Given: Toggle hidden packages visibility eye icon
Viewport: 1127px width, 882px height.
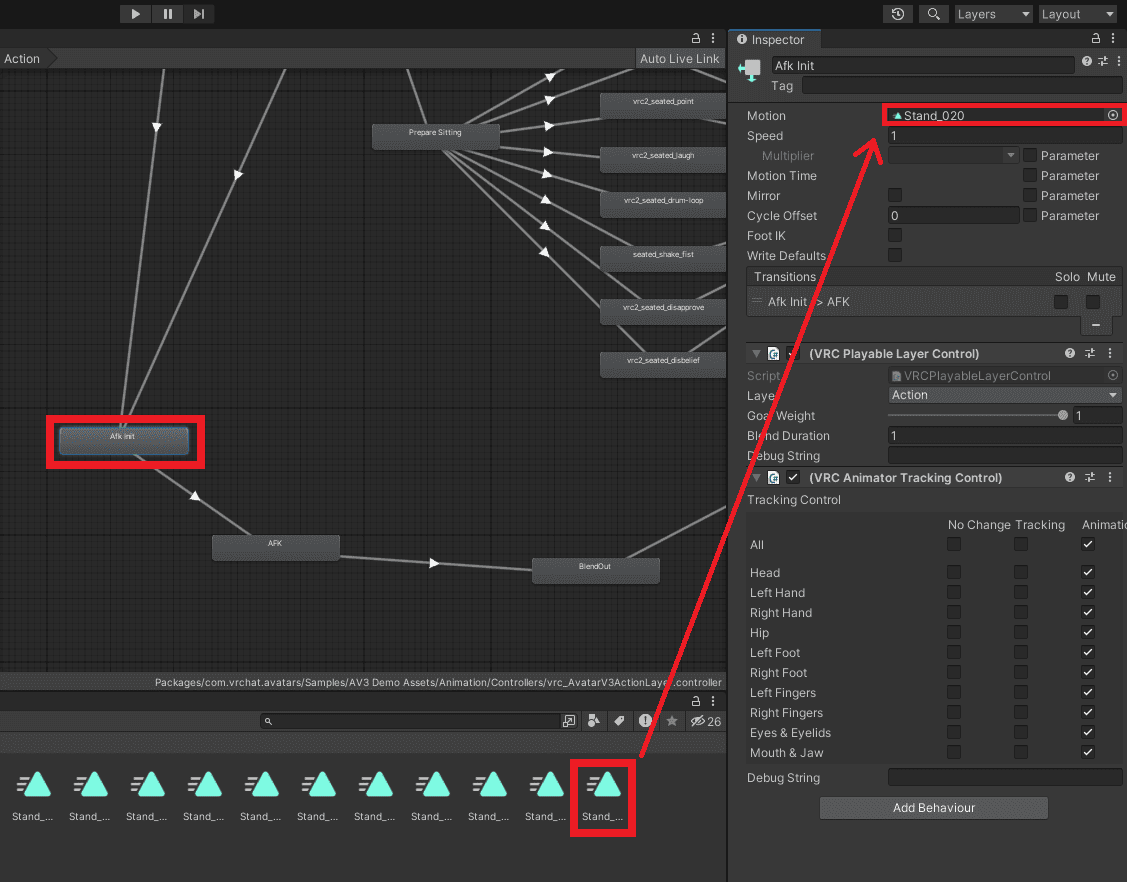Looking at the screenshot, I should 699,721.
